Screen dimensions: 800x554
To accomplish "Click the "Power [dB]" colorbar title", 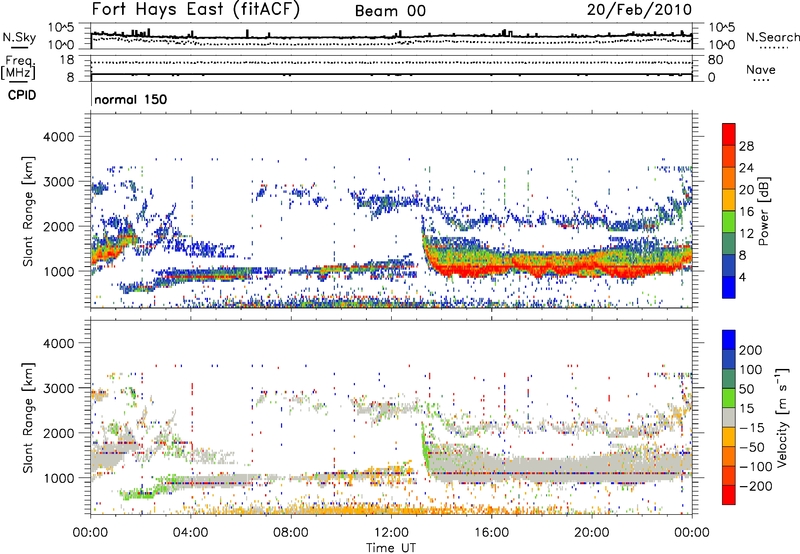I will click(x=763, y=211).
